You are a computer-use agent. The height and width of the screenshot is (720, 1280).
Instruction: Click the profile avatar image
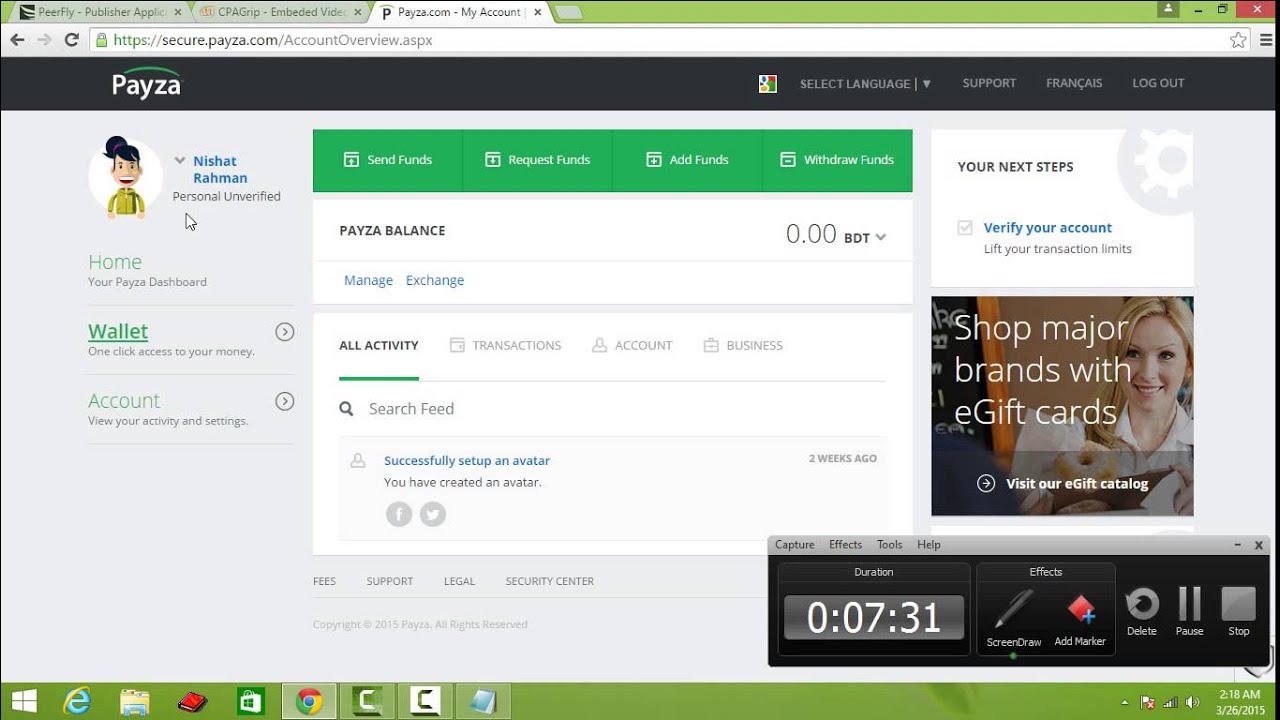pos(126,177)
